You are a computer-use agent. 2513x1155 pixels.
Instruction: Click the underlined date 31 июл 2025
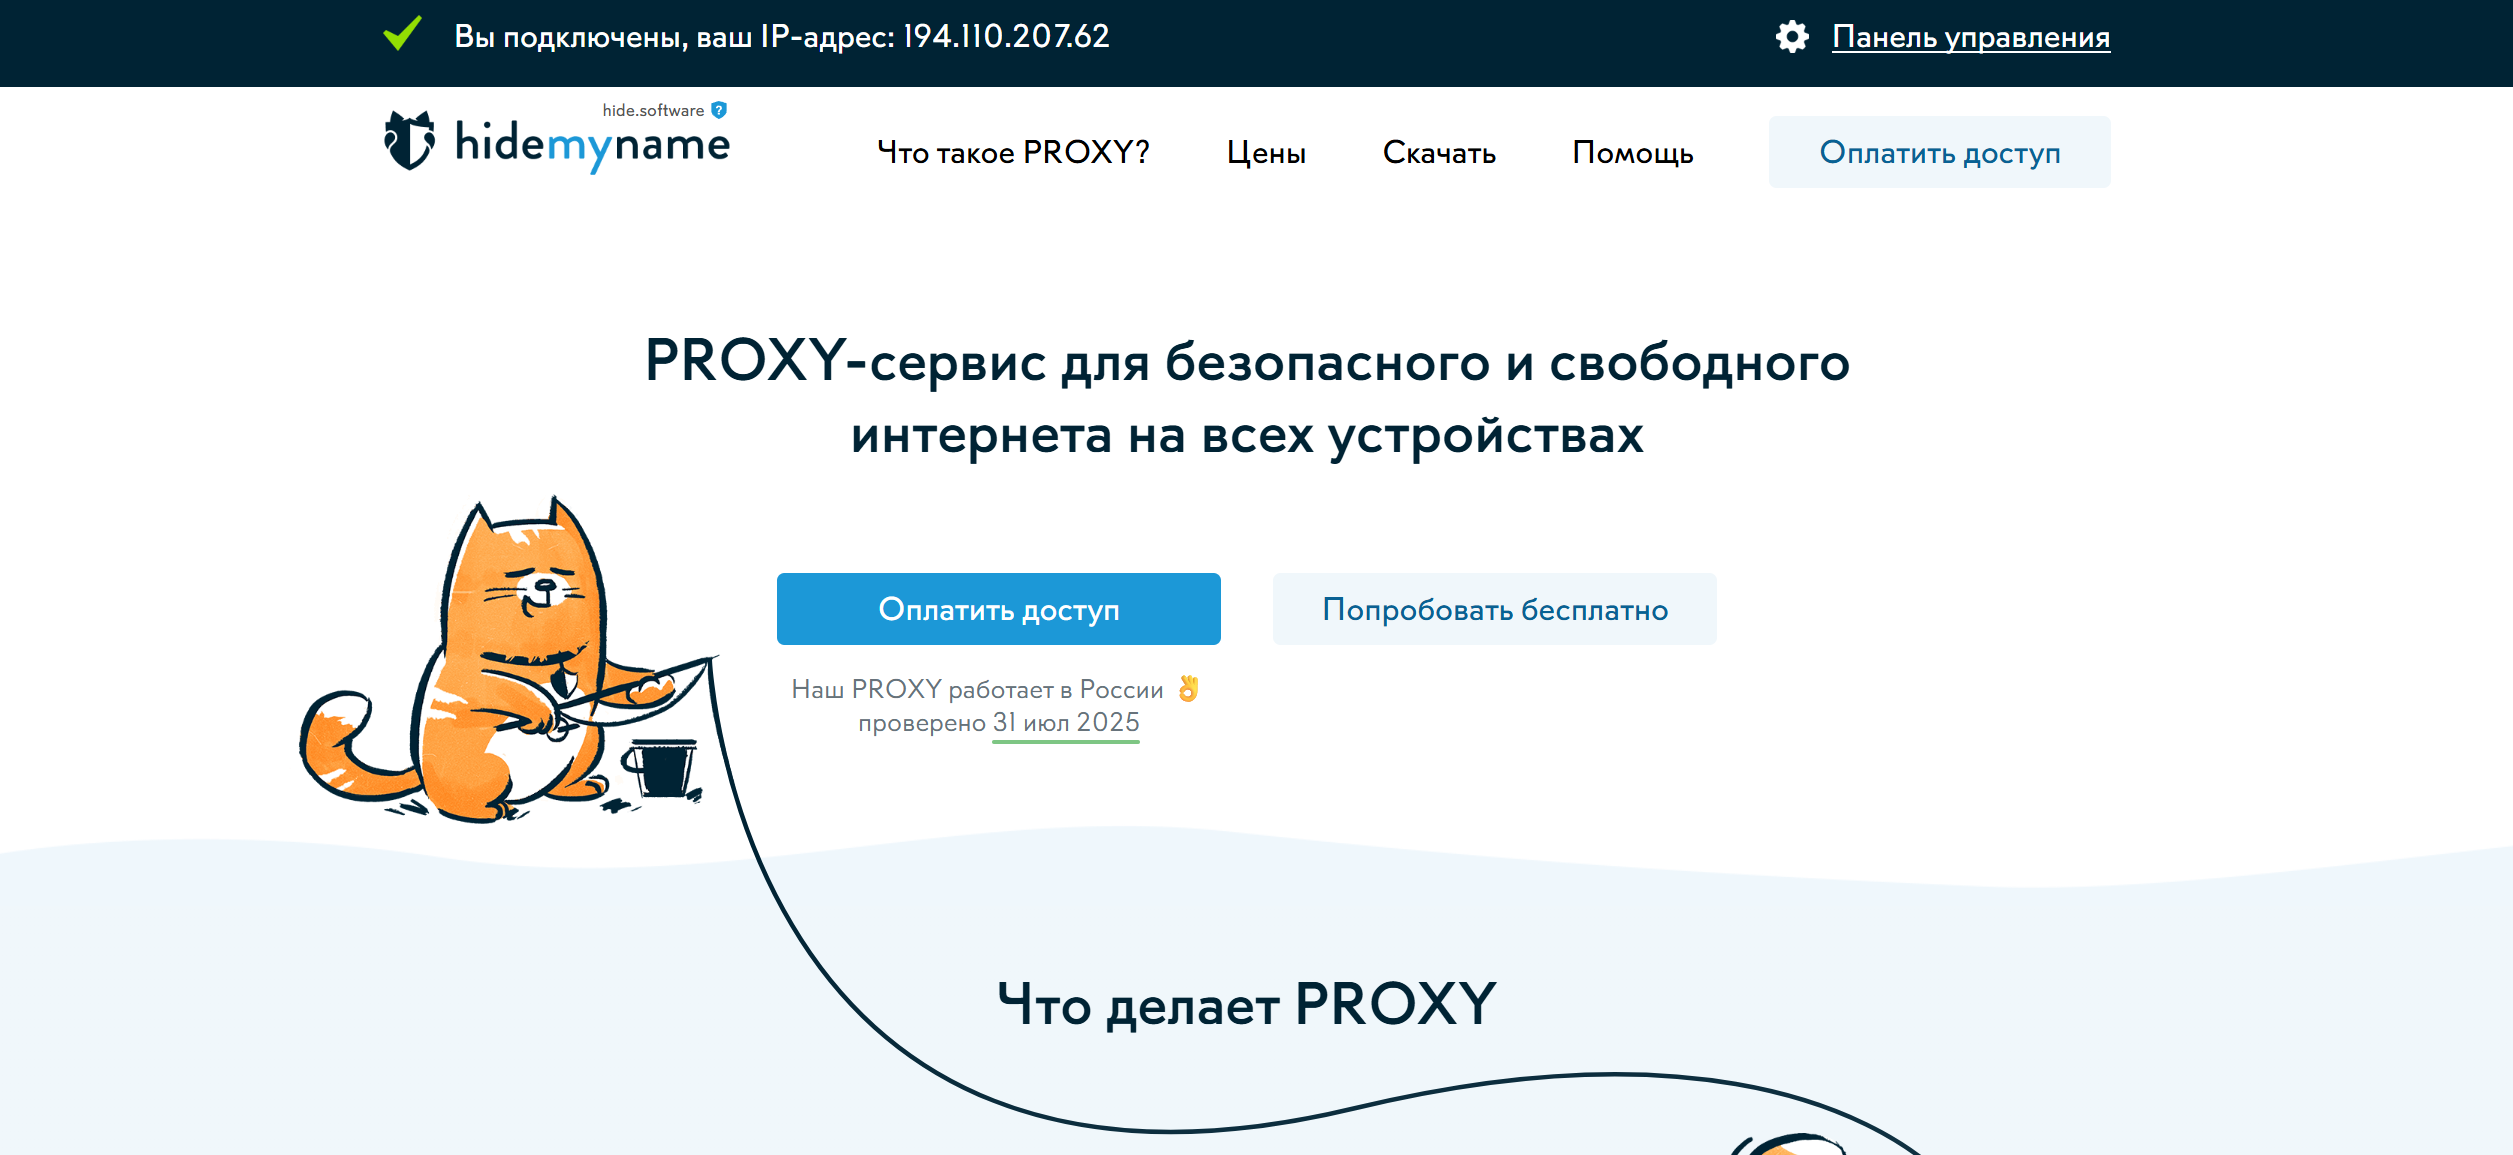[x=1065, y=723]
